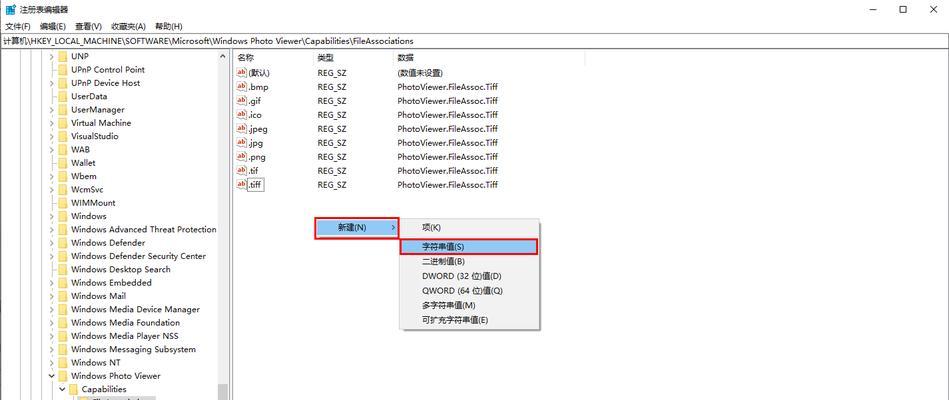
Task: Choose 二进制值(B) from the submenu
Action: pyautogui.click(x=469, y=261)
